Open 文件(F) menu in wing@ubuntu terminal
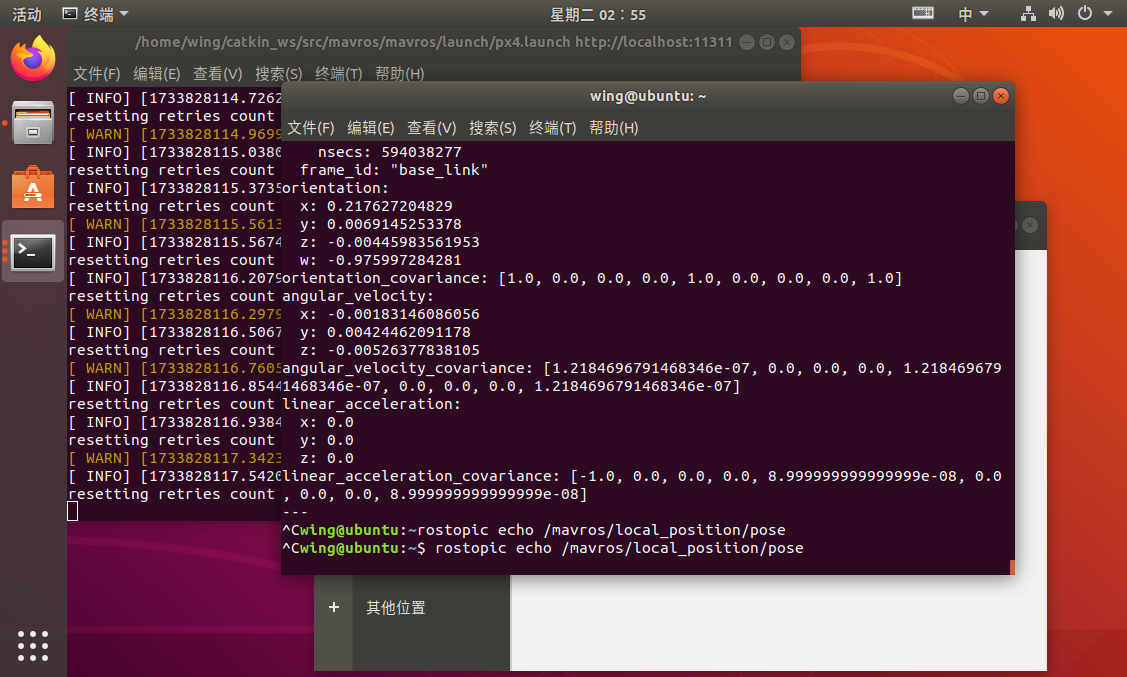1127x677 pixels. click(311, 128)
